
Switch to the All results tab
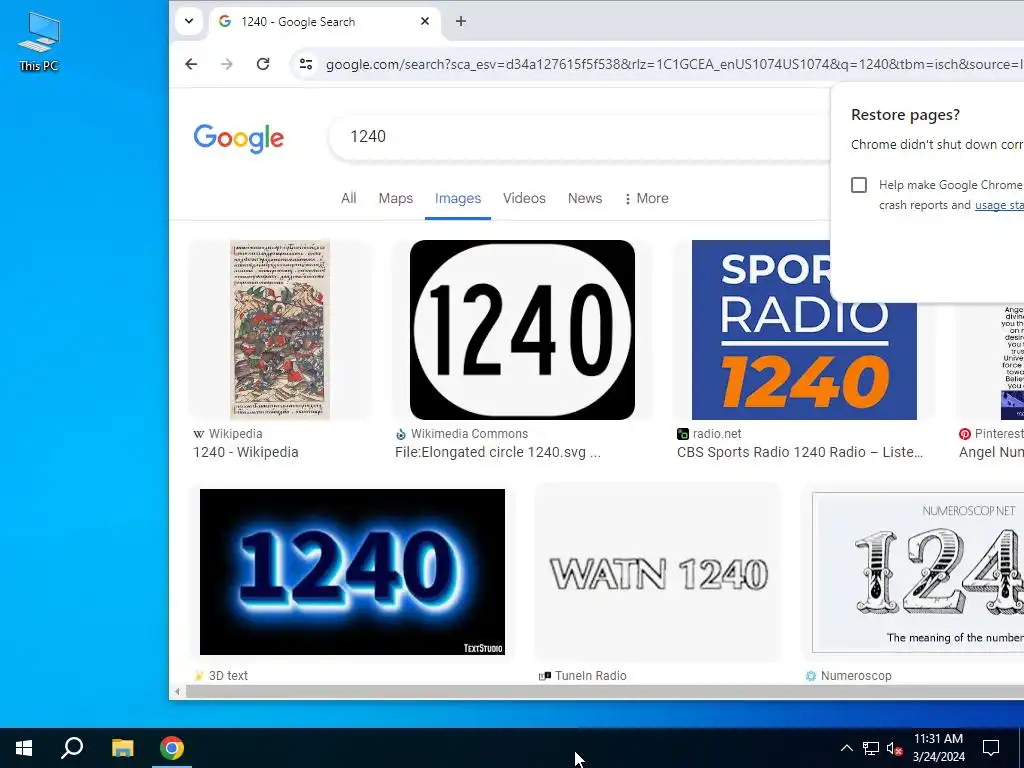pos(349,198)
